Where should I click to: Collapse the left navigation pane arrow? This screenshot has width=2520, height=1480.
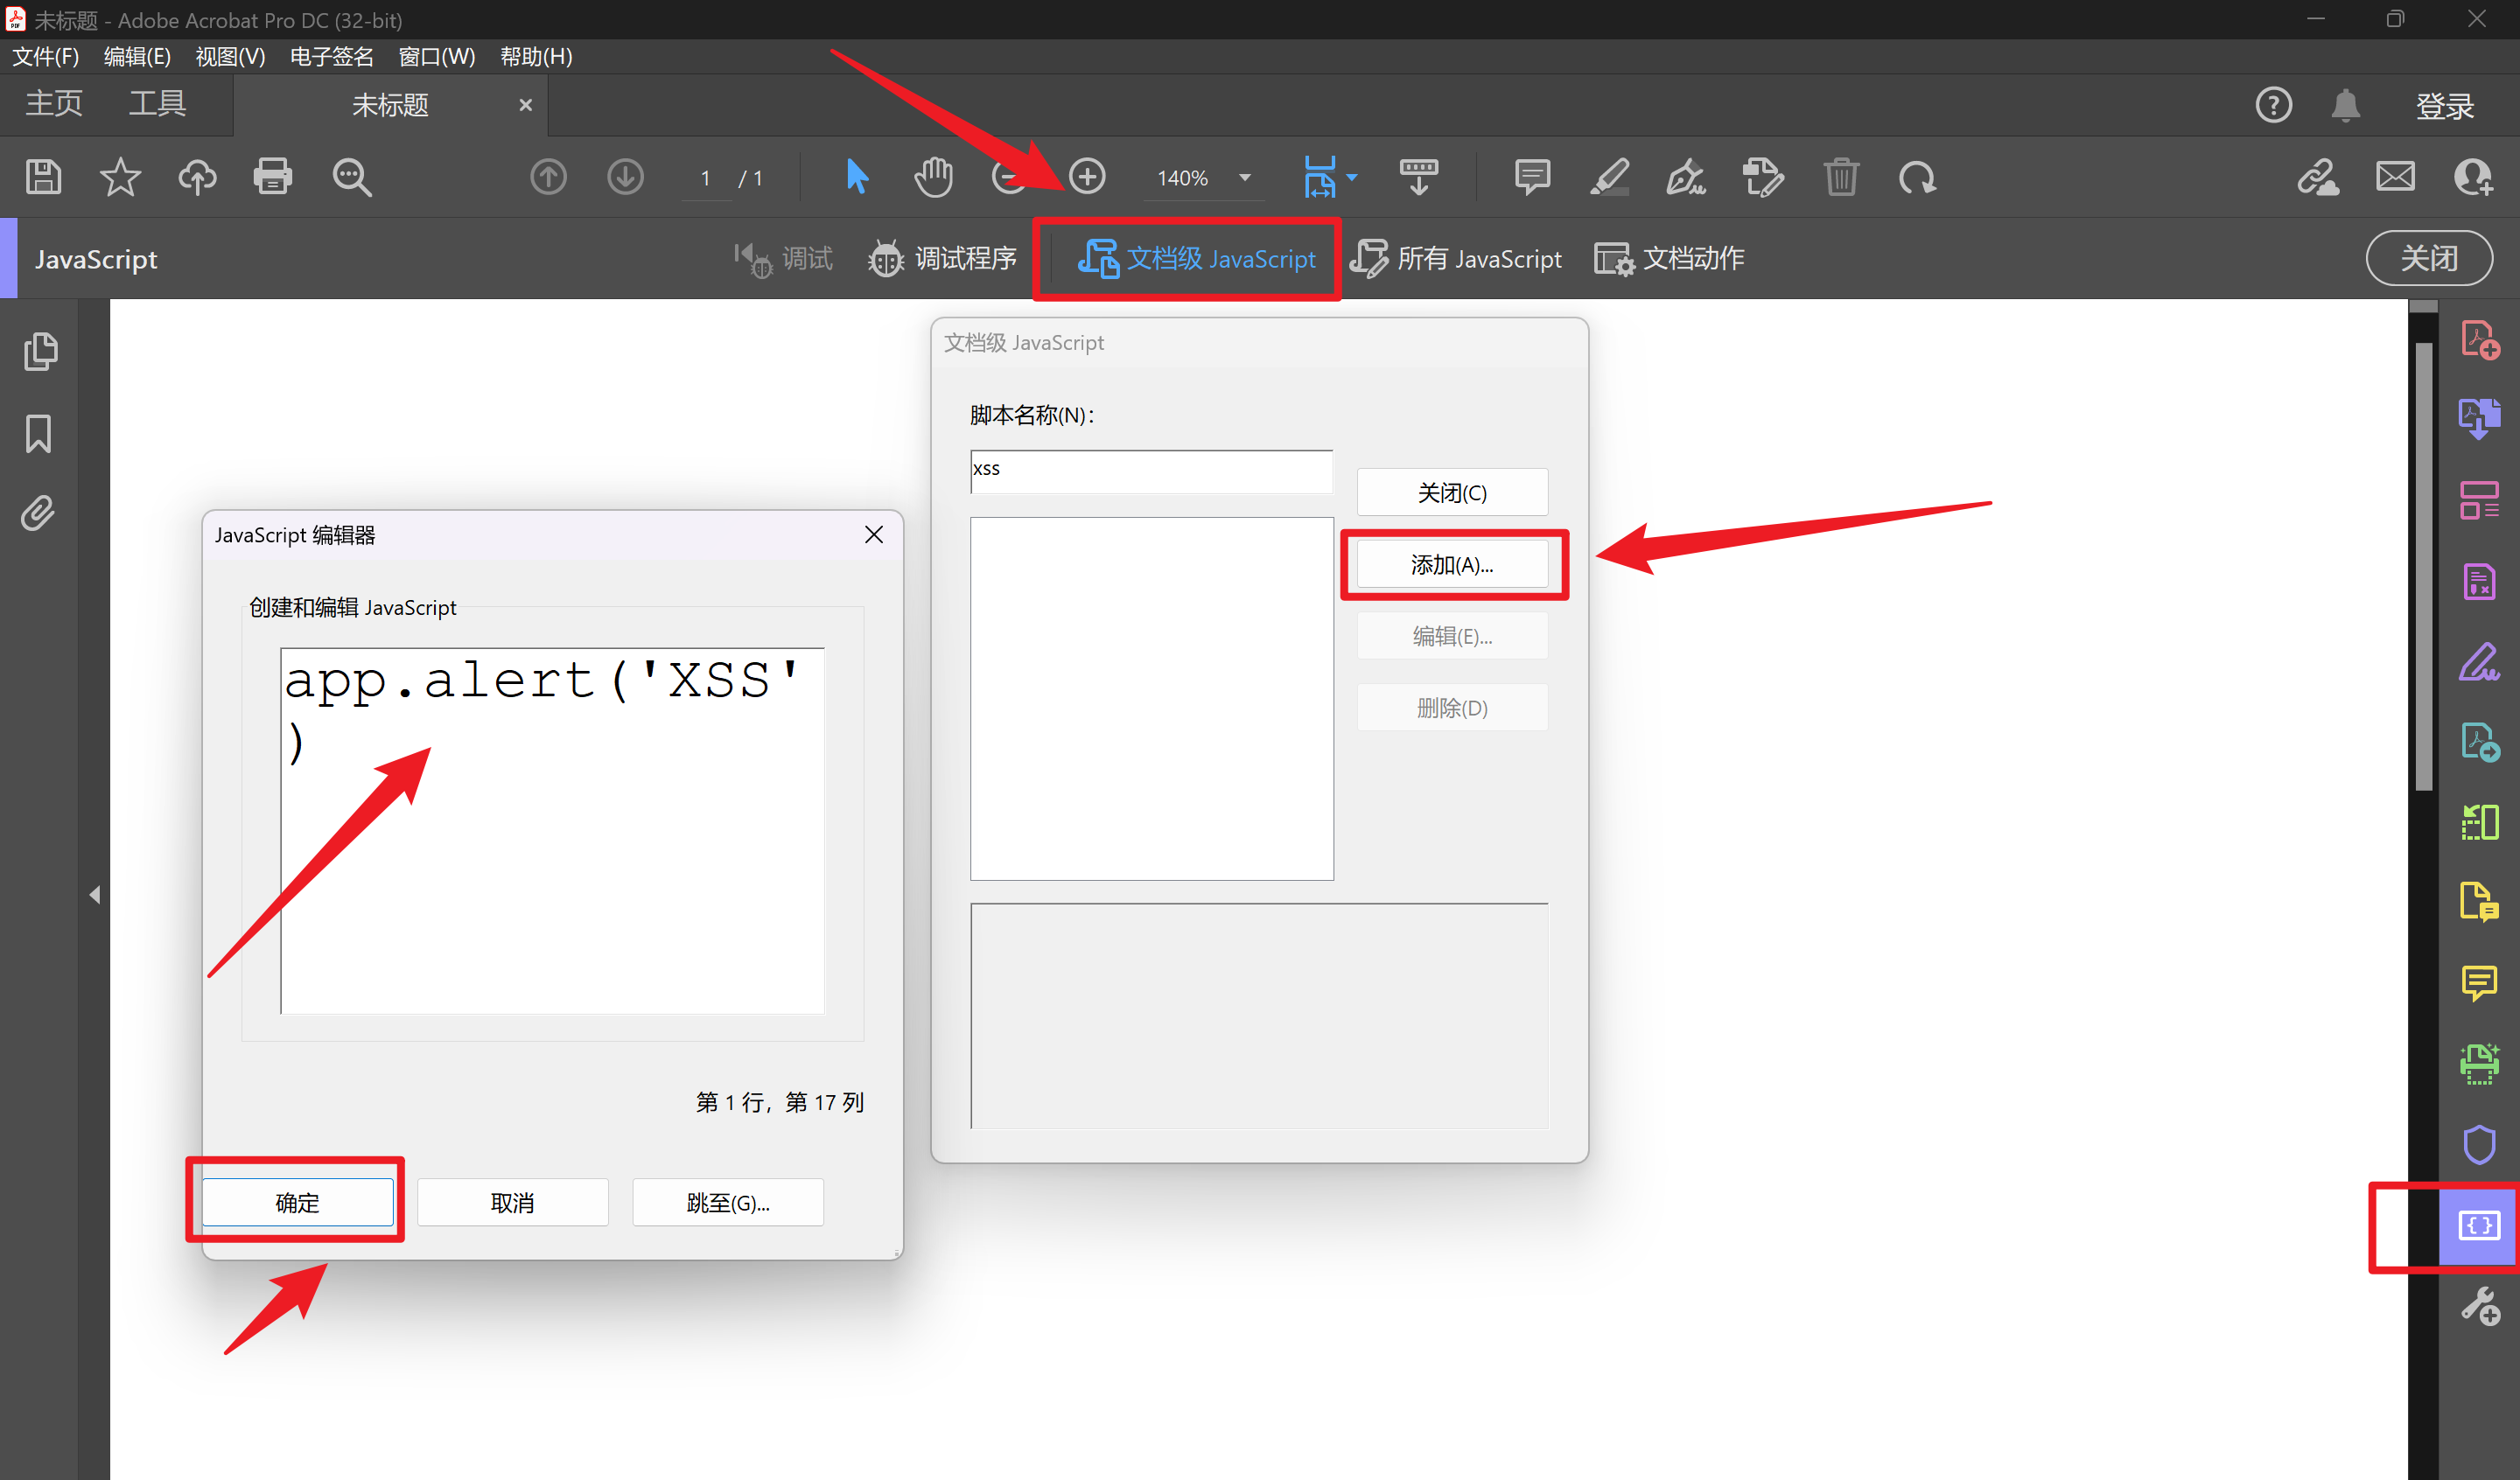[95, 894]
